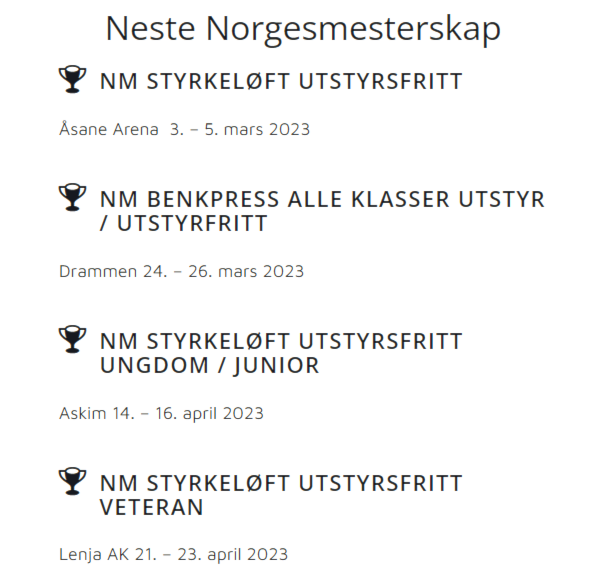Select the 'Åsane Arena' location text
613x574 pixels.
coord(109,128)
